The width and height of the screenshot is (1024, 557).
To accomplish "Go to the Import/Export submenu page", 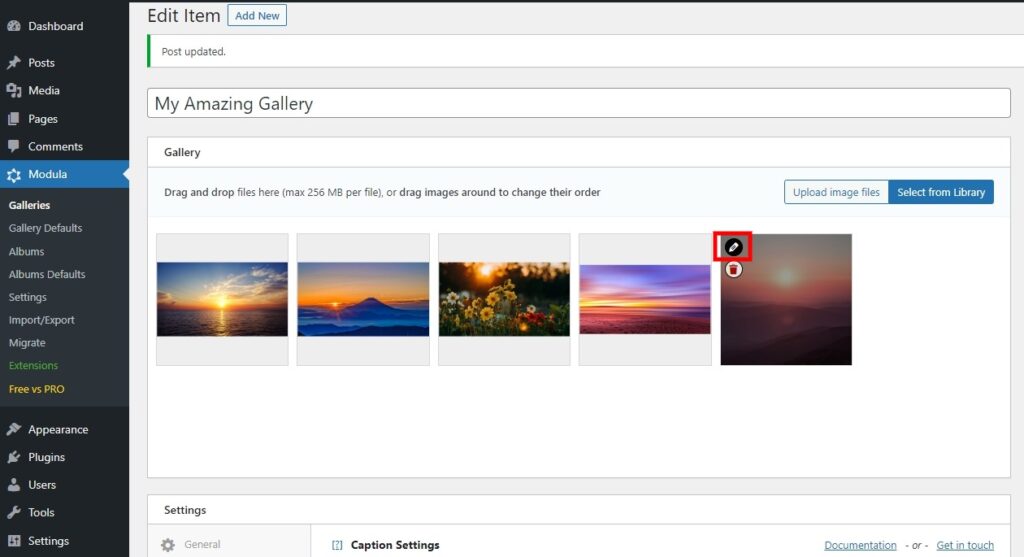I will pyautogui.click(x=41, y=320).
